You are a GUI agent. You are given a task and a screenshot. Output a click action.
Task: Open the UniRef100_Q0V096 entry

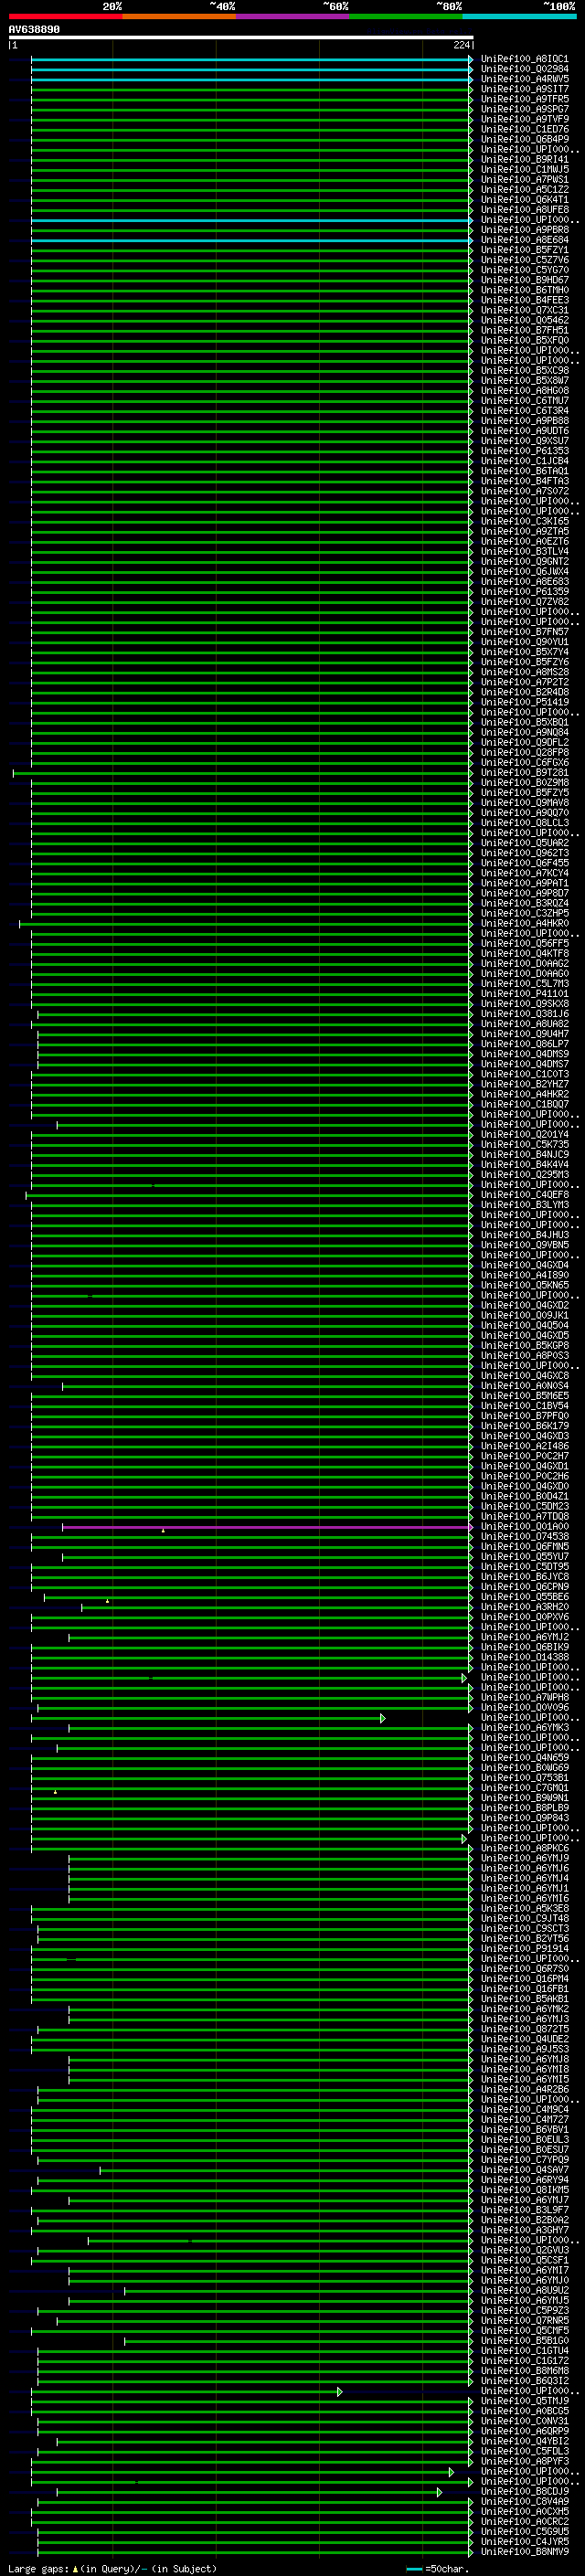pos(524,1708)
